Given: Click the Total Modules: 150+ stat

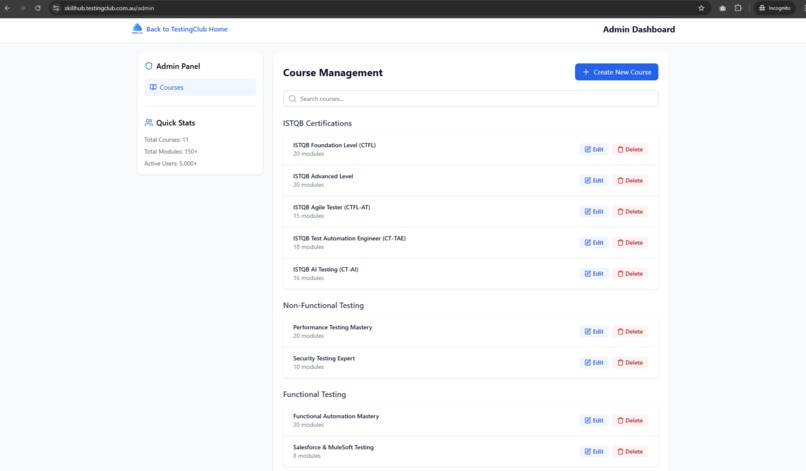Looking at the screenshot, I should click(171, 152).
